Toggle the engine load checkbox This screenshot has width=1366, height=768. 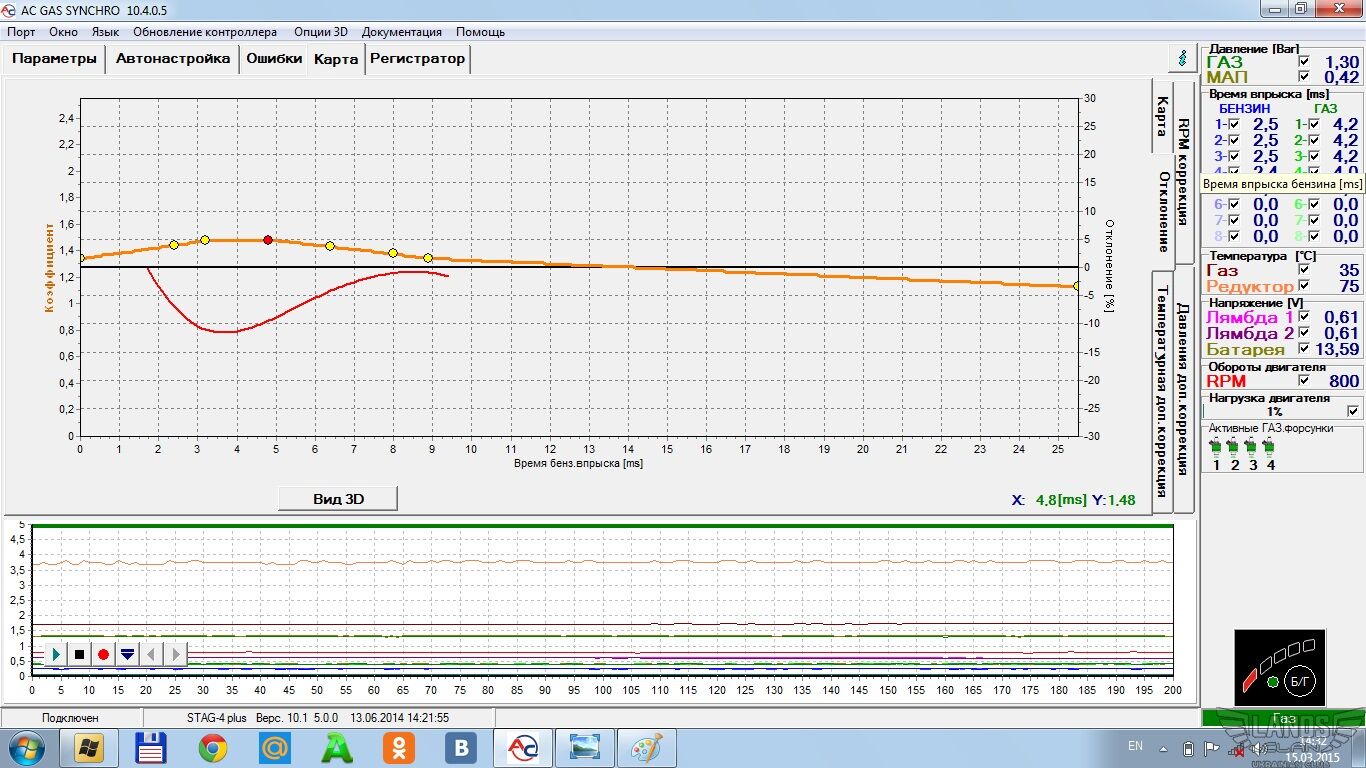pos(1353,411)
